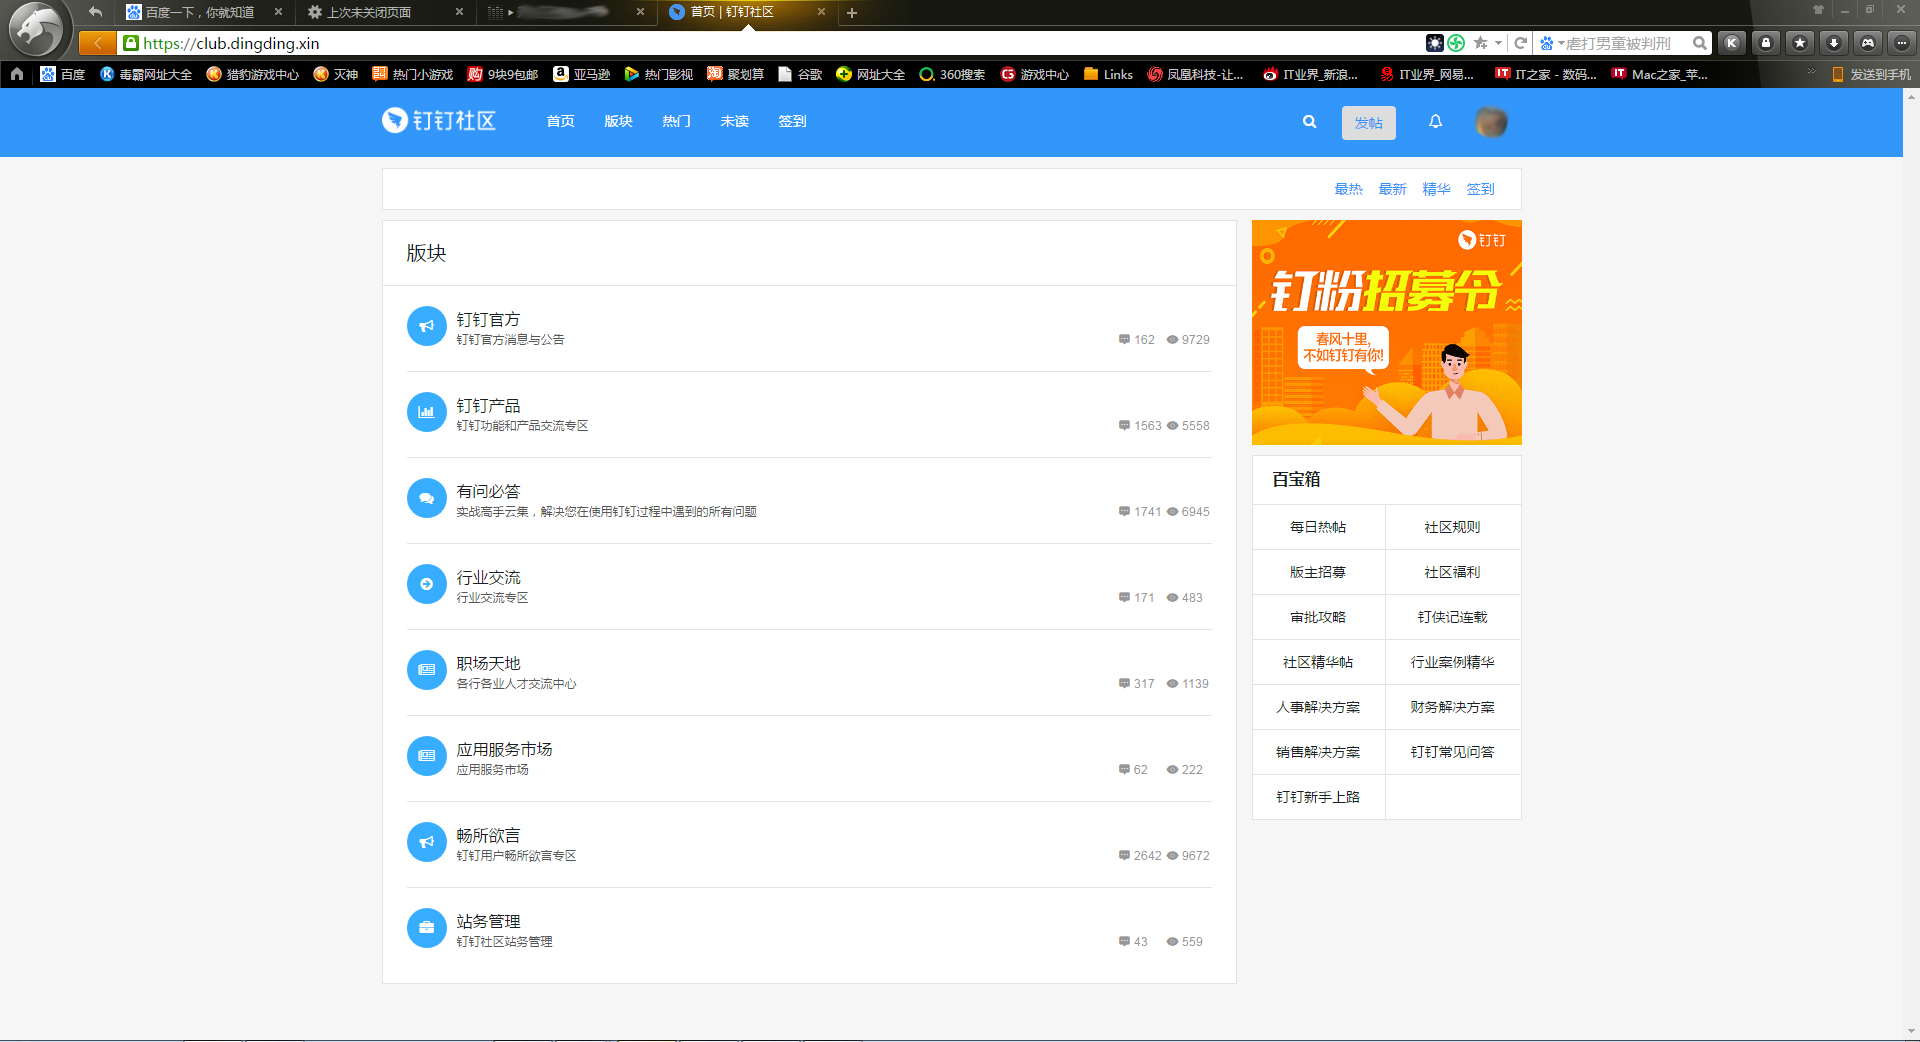Click the search magnifier in community header
1920x1042 pixels.
pos(1309,122)
